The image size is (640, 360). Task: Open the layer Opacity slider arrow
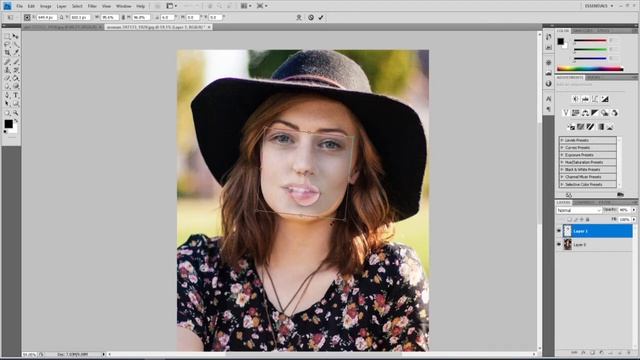click(634, 210)
